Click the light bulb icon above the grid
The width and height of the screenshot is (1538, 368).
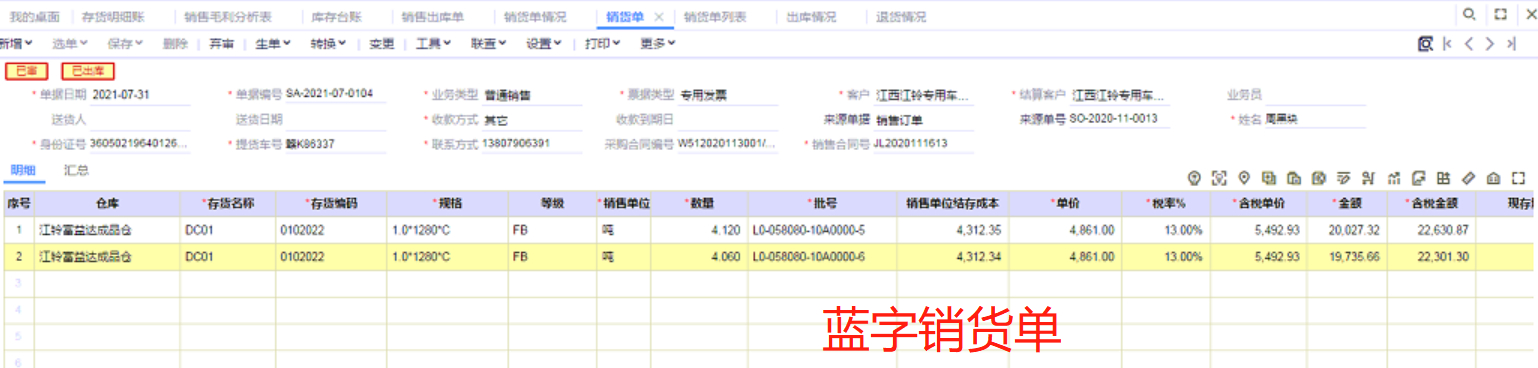point(1194,178)
